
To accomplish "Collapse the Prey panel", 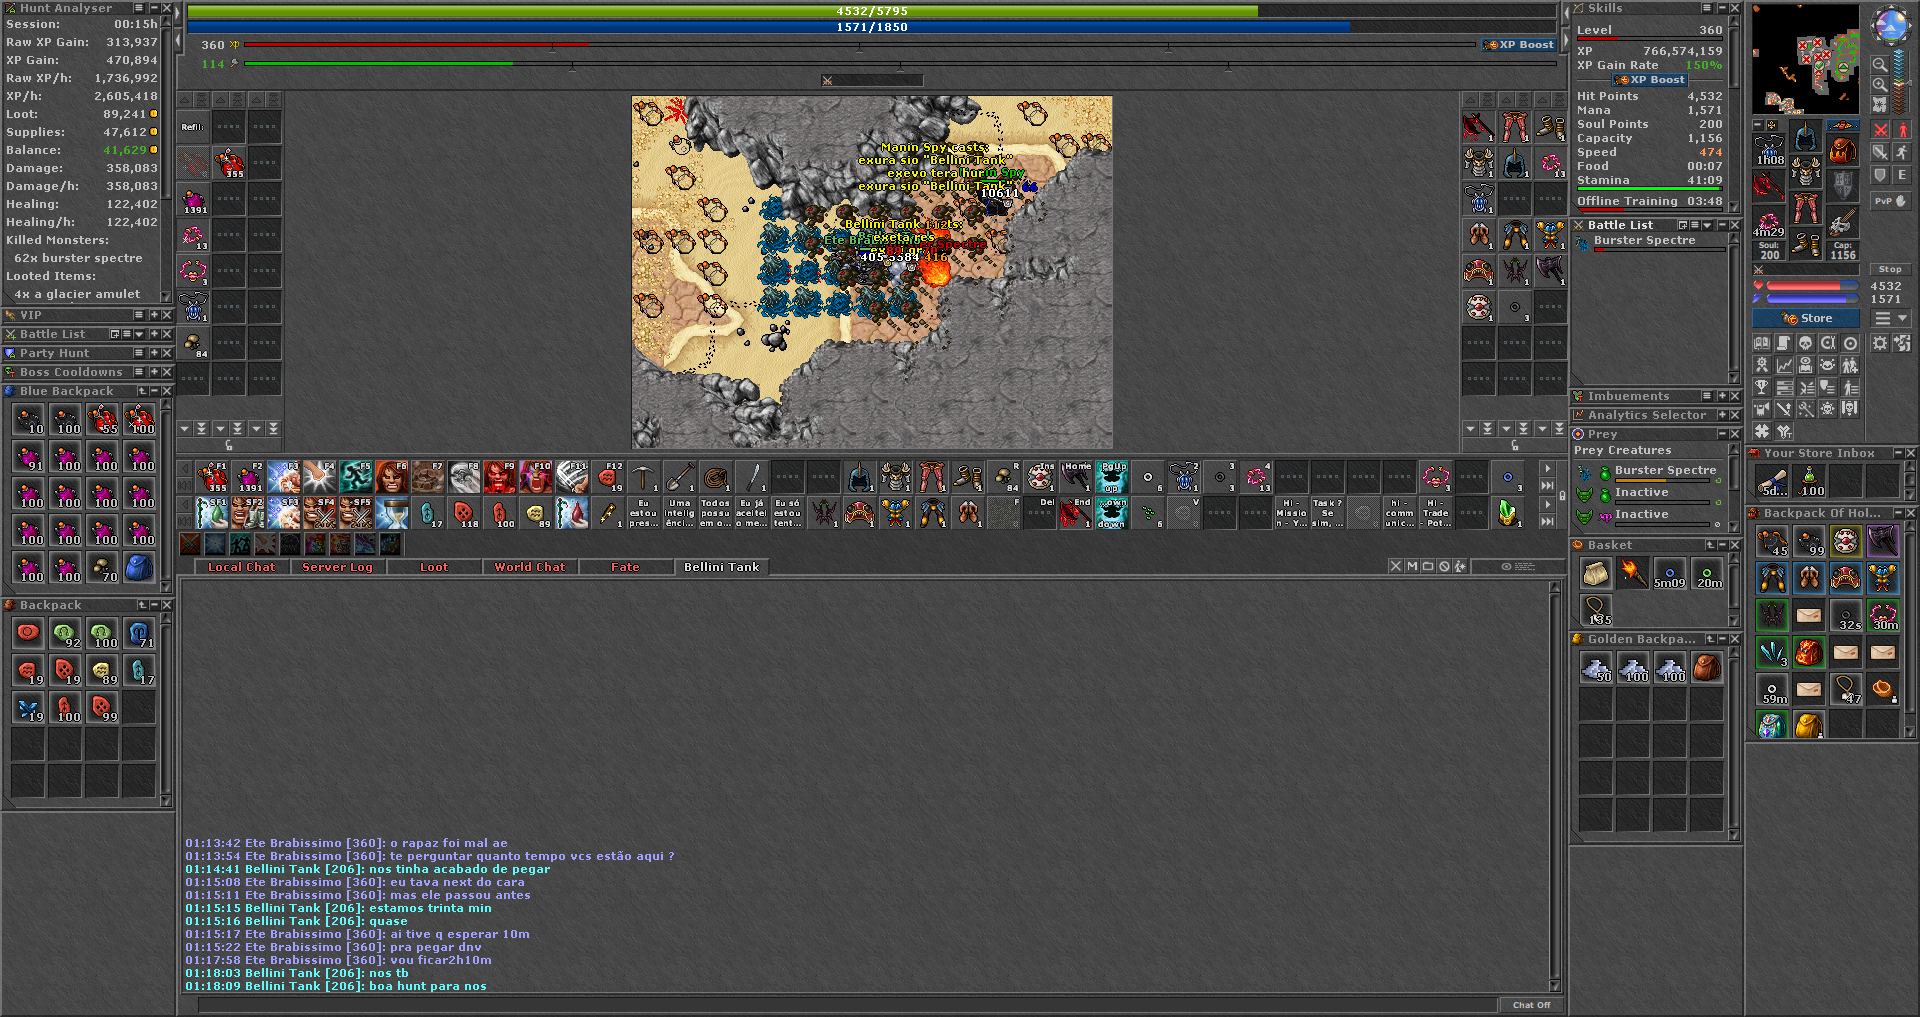I will [x=1722, y=434].
